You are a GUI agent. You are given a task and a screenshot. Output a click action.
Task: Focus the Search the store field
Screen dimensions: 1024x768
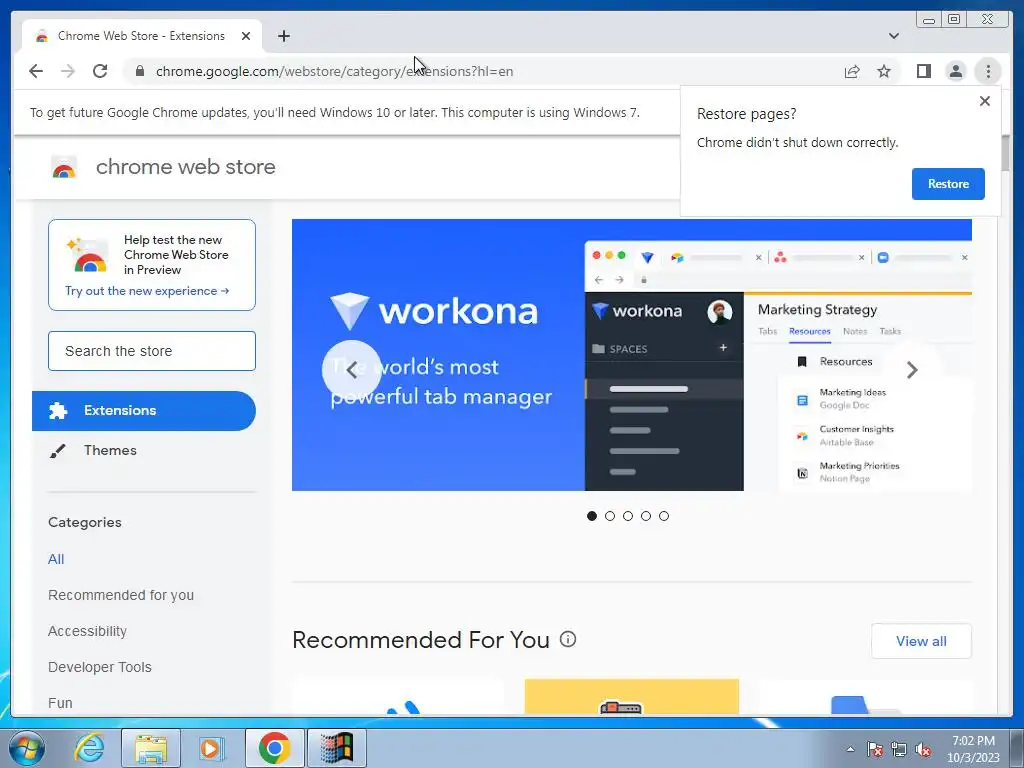[x=152, y=351]
